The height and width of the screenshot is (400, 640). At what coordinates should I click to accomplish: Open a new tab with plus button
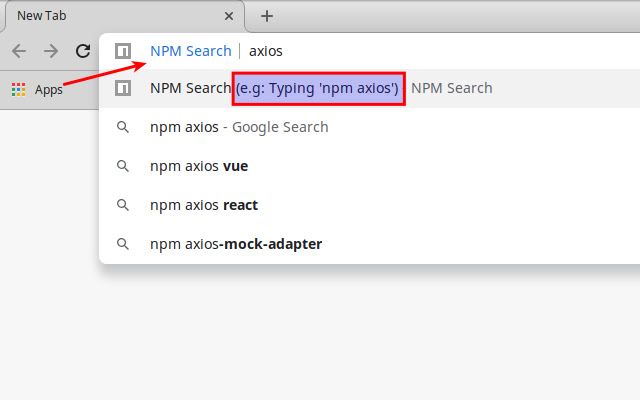[267, 16]
